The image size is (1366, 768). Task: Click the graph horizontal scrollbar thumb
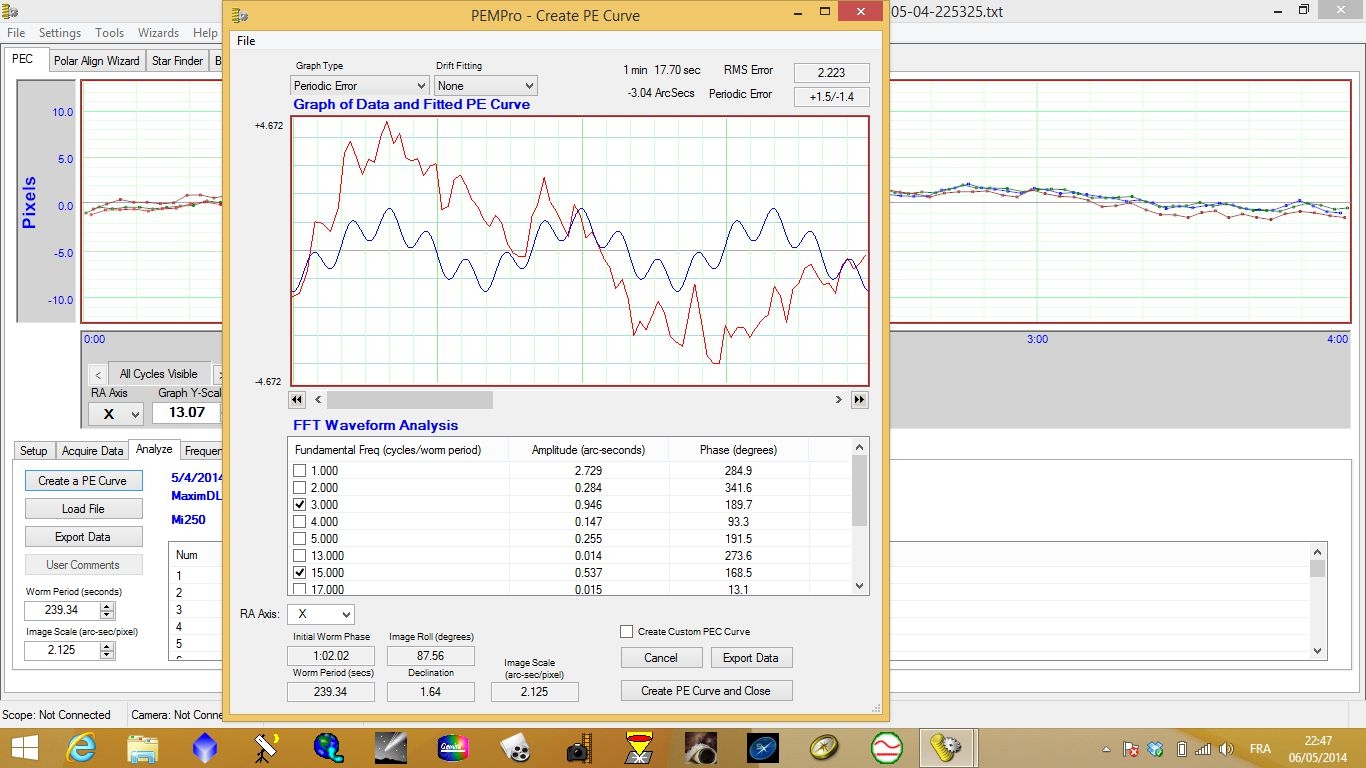click(x=410, y=399)
